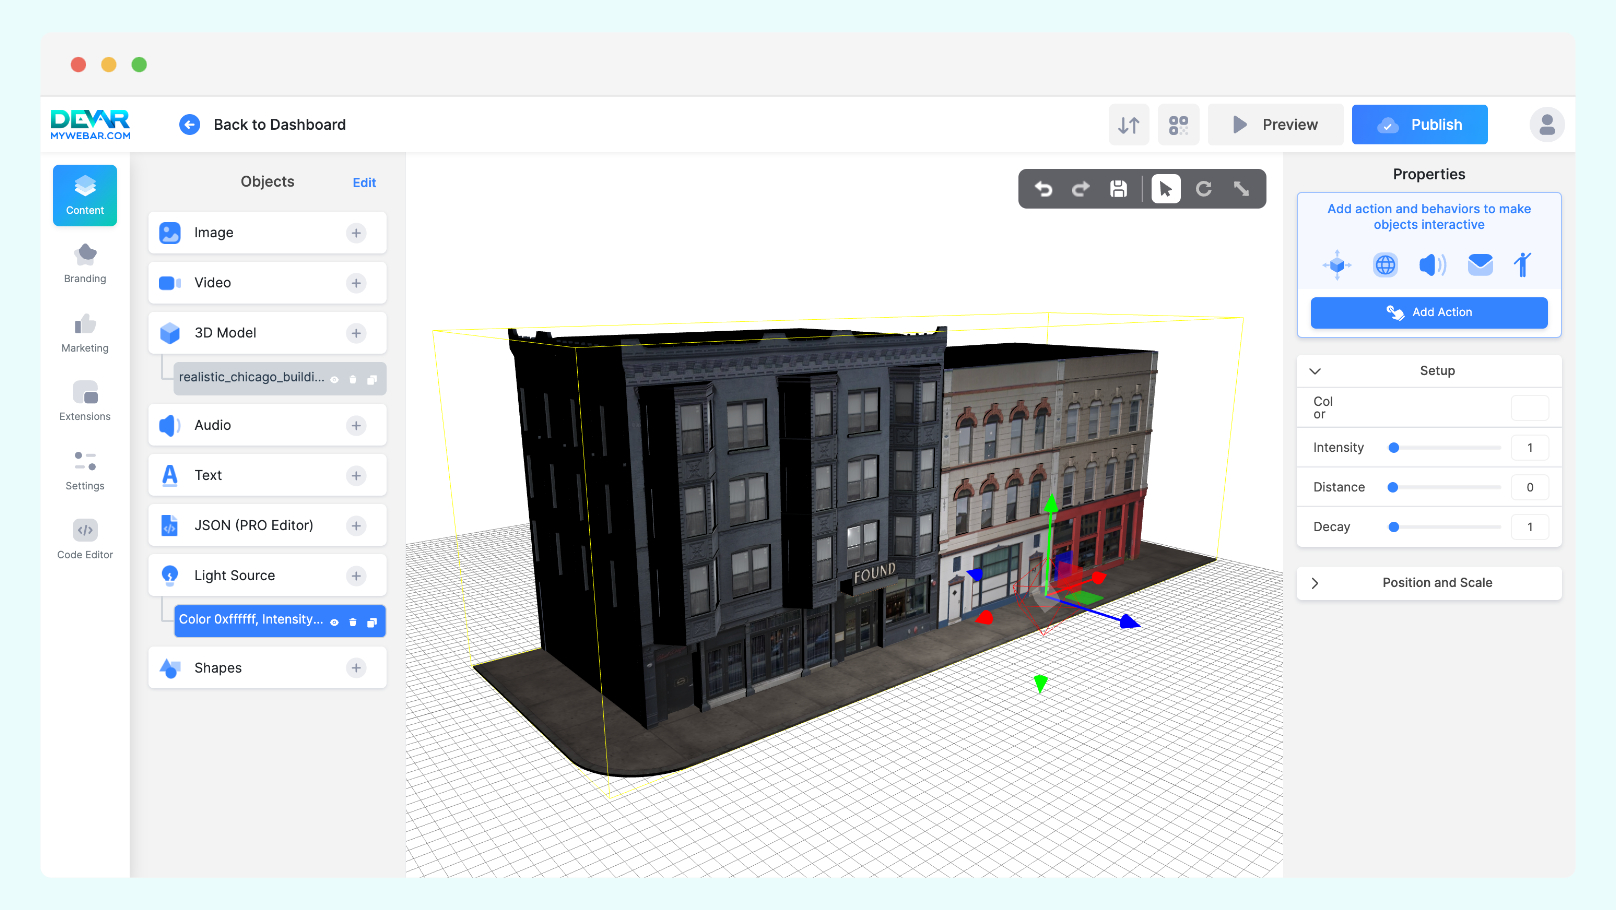Screen dimensions: 1616x910
Task: Click the Edit link beside Objects
Action: [364, 183]
